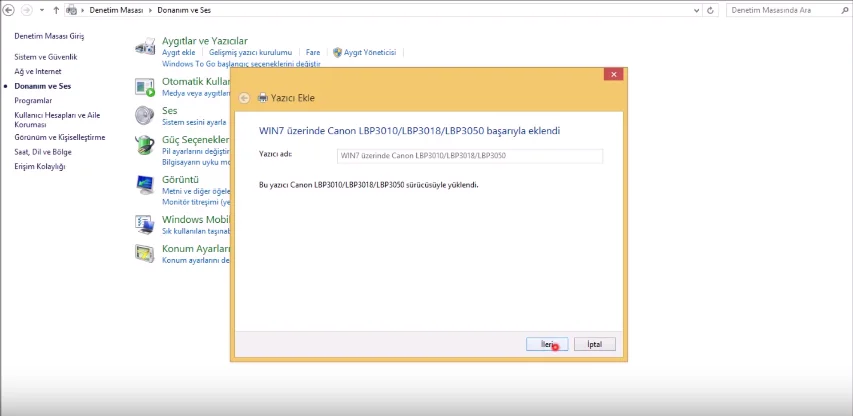Open the Aygıtlar ve Yazıcılar heading
The width and height of the screenshot is (853, 416).
tap(205, 41)
